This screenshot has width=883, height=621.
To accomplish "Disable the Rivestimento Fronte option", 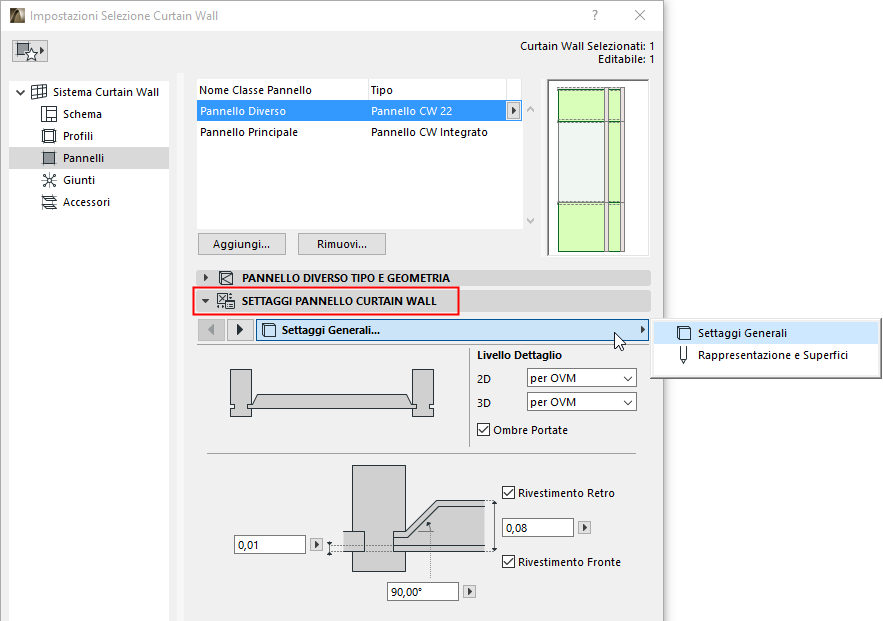I will click(x=509, y=562).
